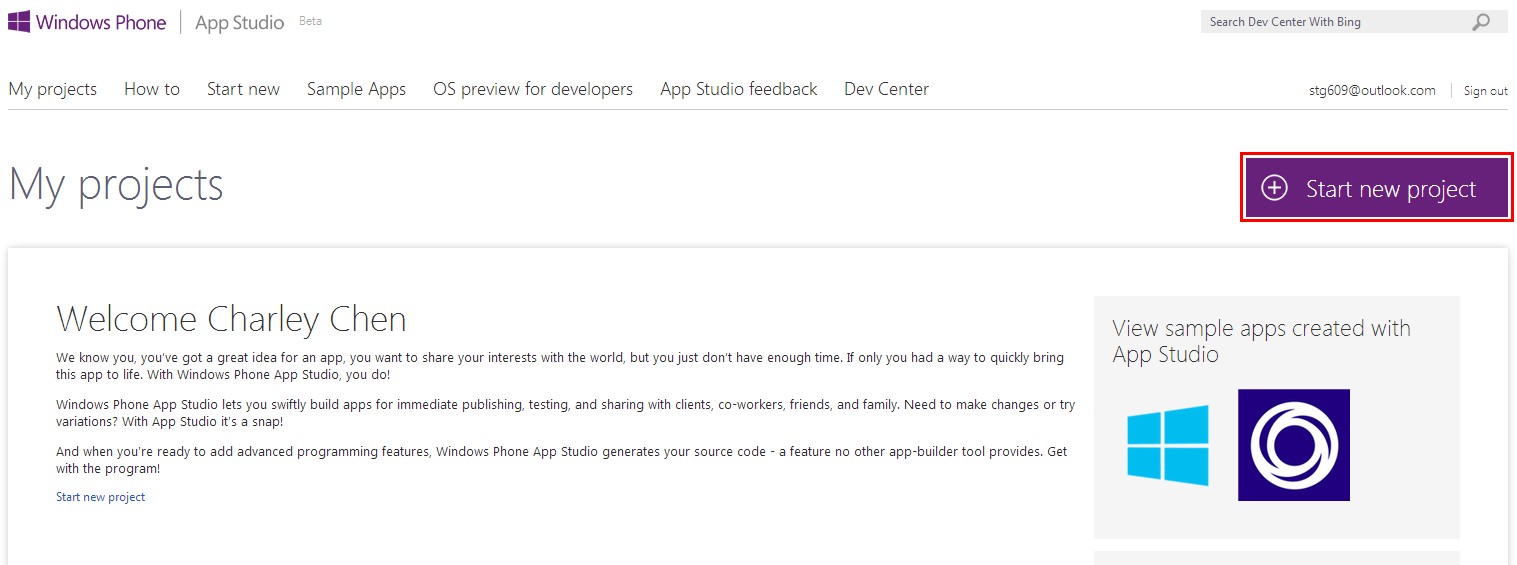
Task: Click the stg609@outlook.com account
Action: [1372, 90]
